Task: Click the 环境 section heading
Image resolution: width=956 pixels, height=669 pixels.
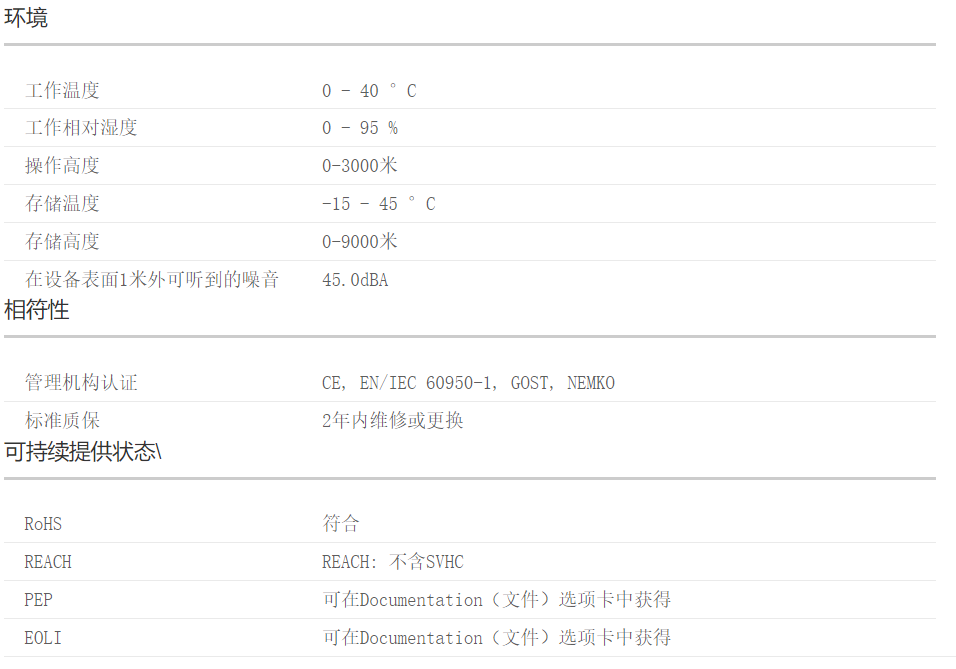Action: [26, 18]
